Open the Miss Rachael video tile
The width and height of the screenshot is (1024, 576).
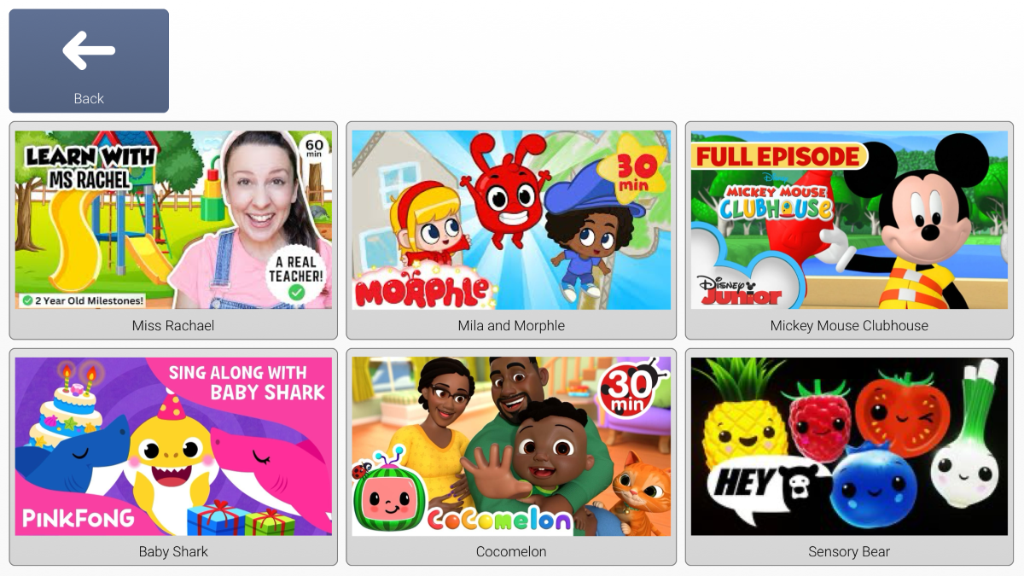[173, 231]
